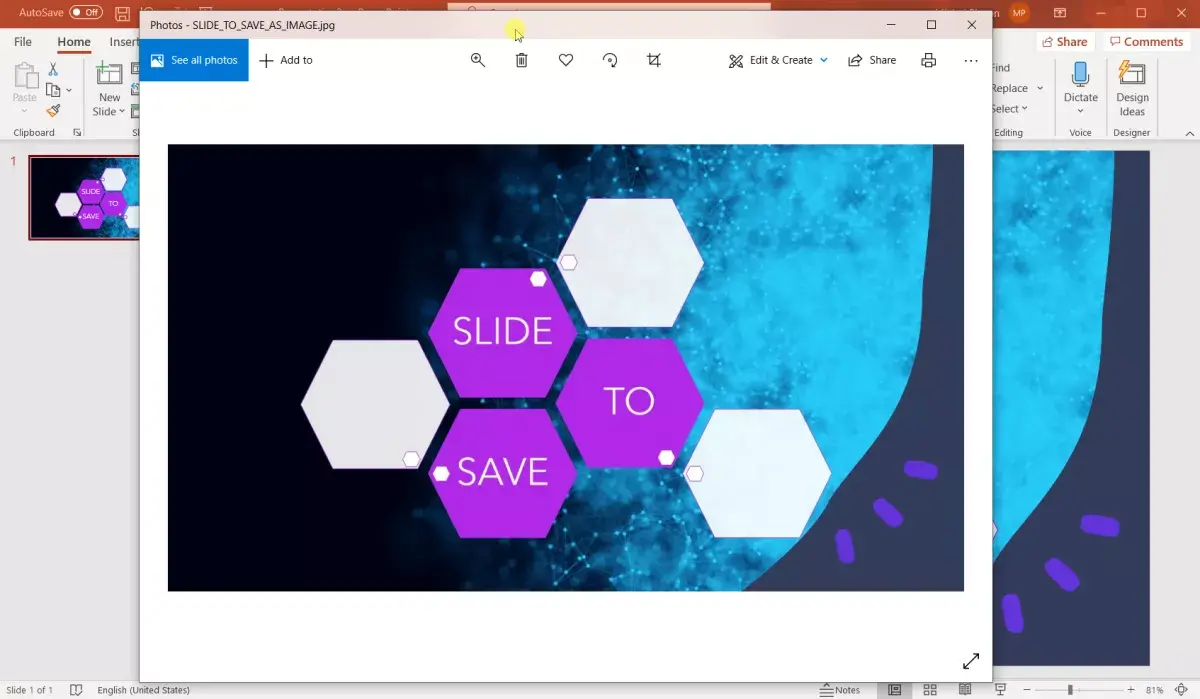Toggle AutoSave switch in PowerPoint
Viewport: 1200px width, 699px height.
click(85, 12)
